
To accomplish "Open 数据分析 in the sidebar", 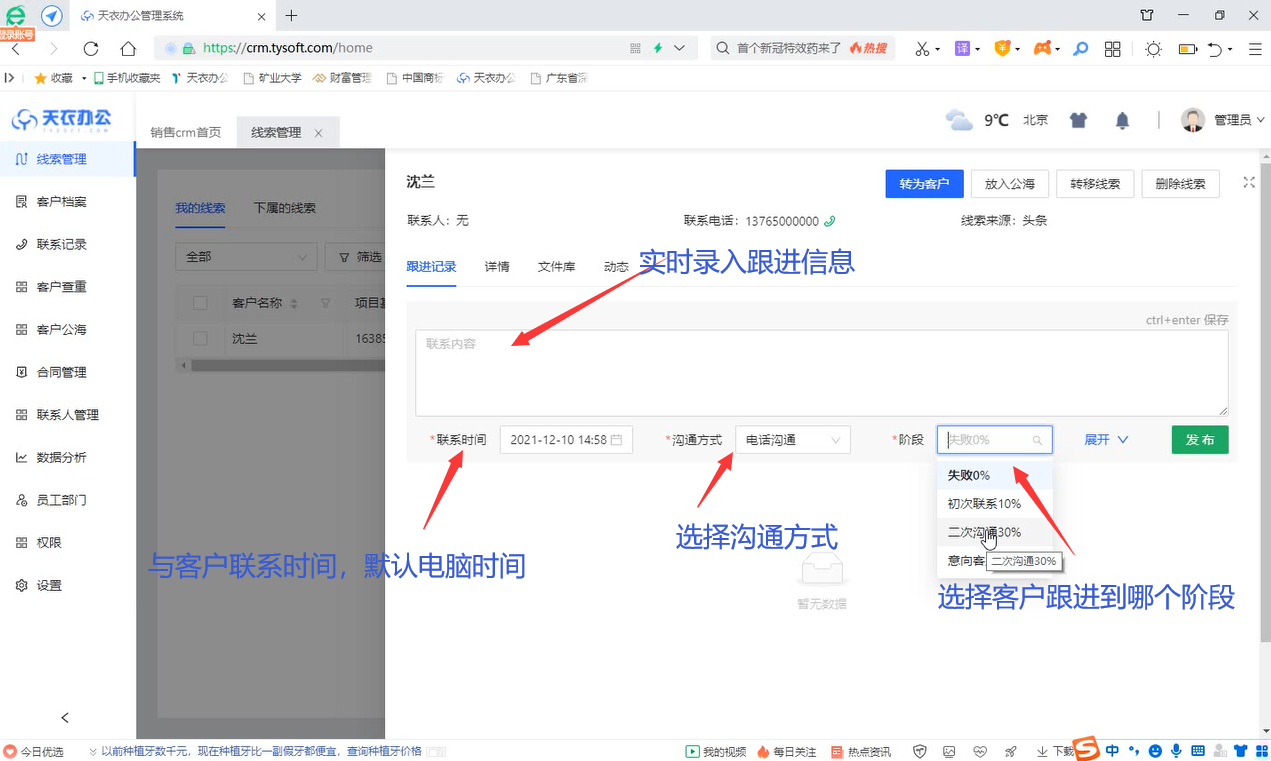I will click(x=62, y=458).
